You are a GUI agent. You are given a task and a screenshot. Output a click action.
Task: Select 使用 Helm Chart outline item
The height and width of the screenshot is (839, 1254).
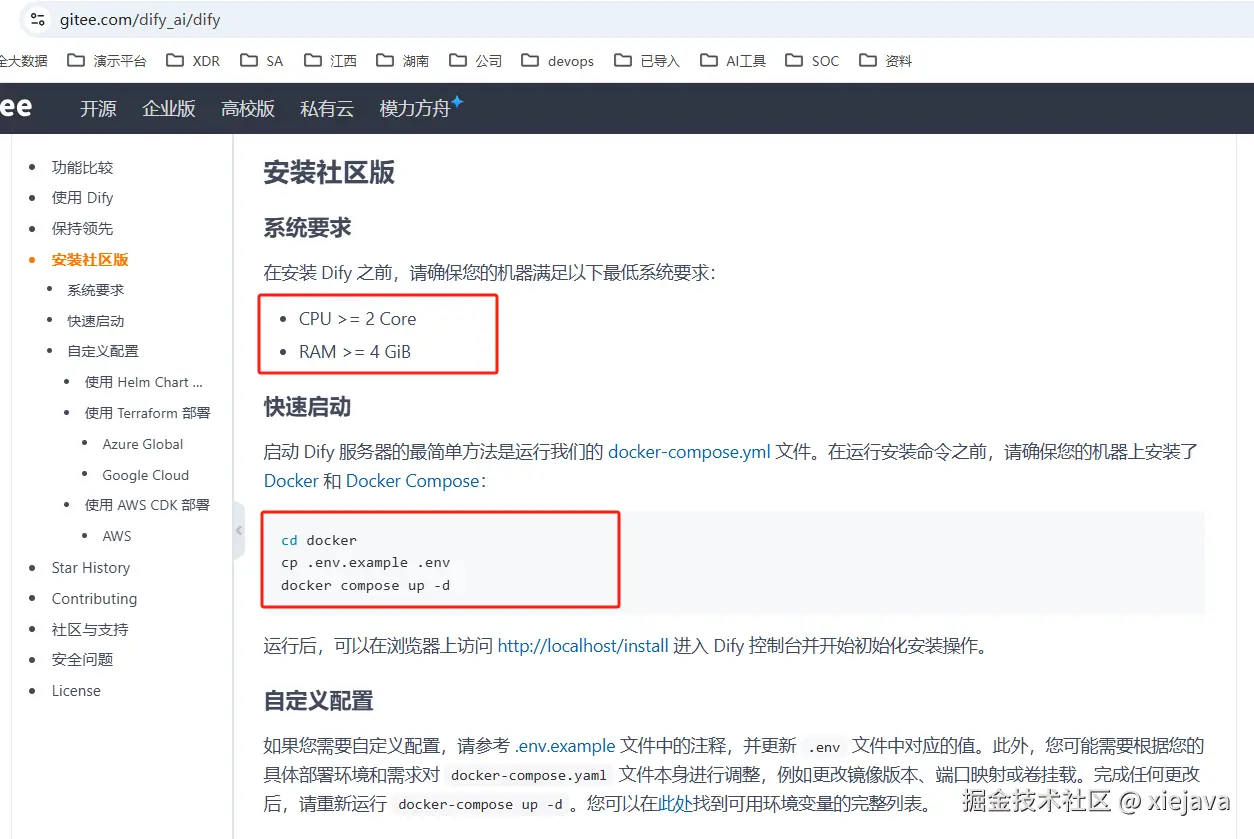pyautogui.click(x=144, y=382)
